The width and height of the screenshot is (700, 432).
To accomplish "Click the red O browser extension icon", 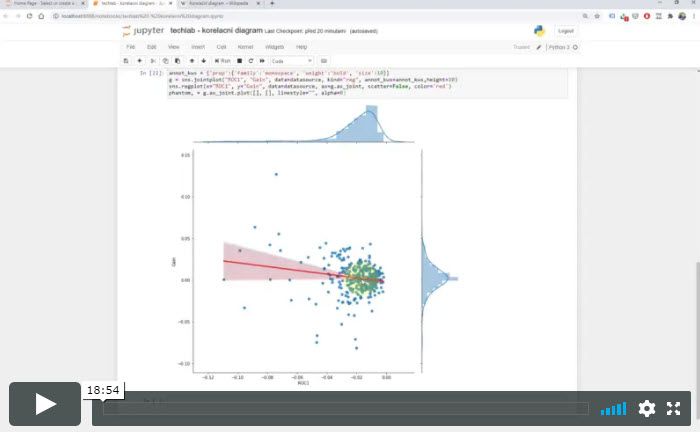I will coord(647,16).
